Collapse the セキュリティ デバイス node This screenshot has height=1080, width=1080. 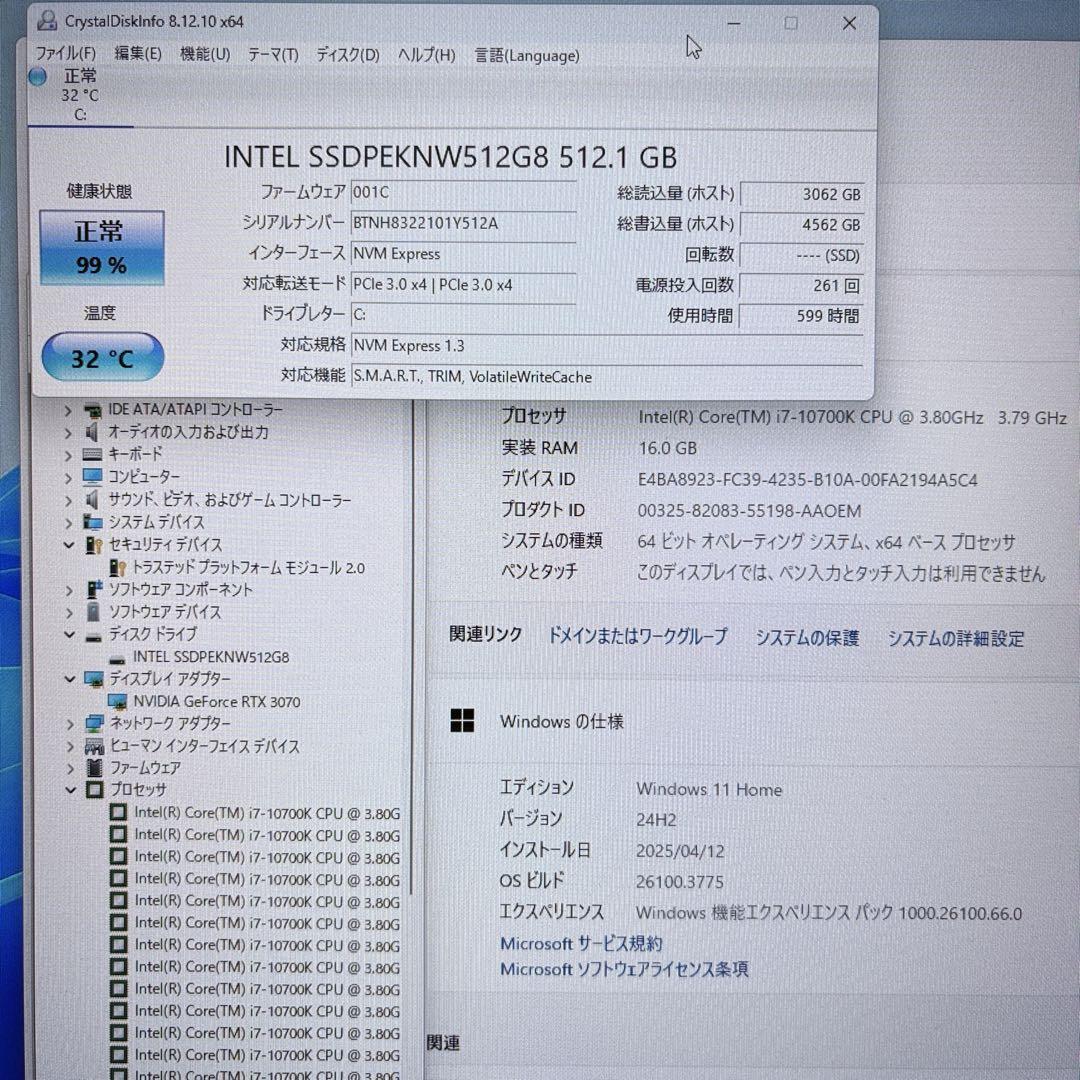tap(69, 545)
